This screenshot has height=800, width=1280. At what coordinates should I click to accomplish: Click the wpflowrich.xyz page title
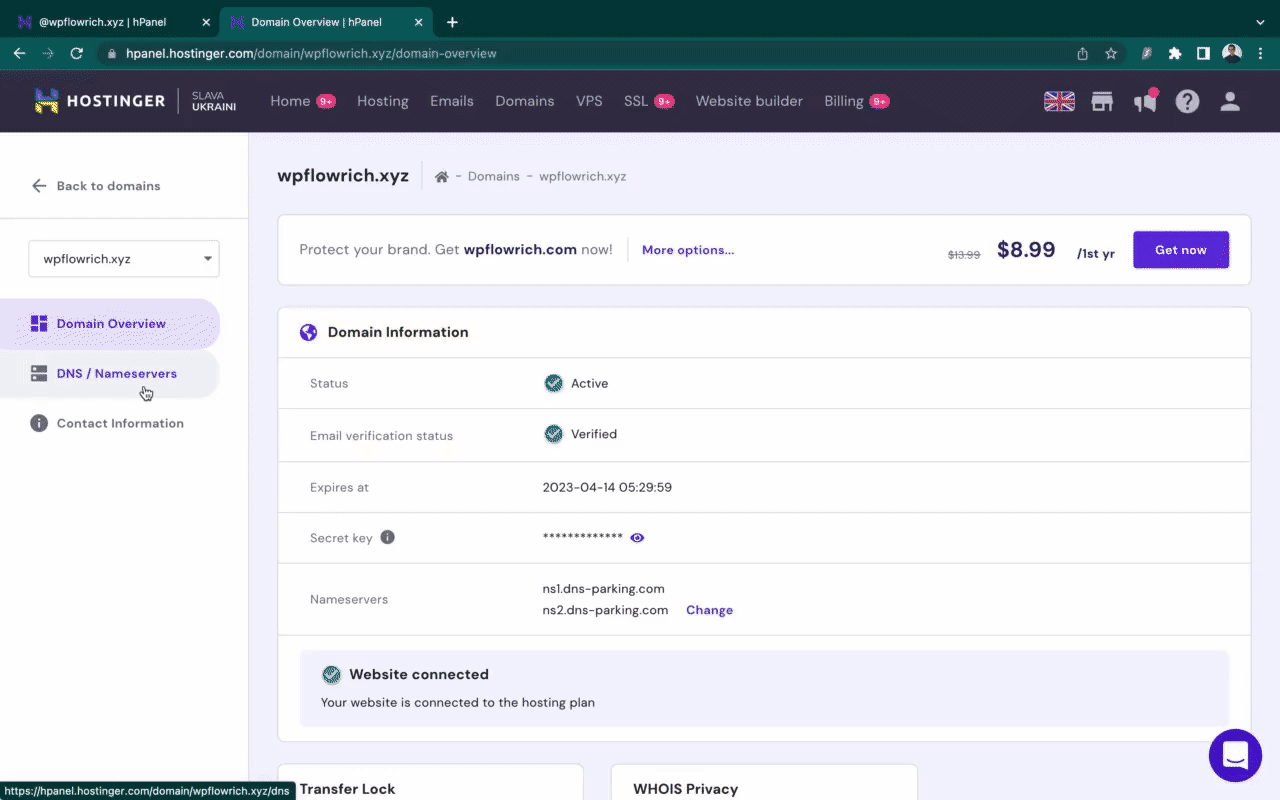(343, 176)
